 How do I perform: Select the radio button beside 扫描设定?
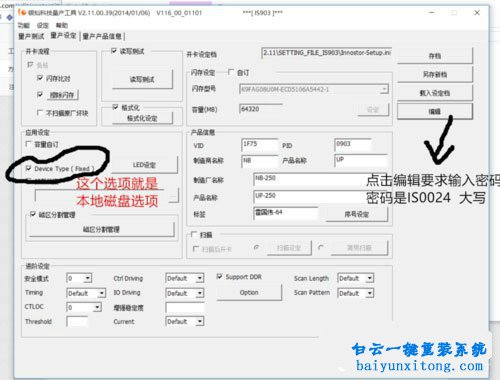pyautogui.click(x=256, y=248)
